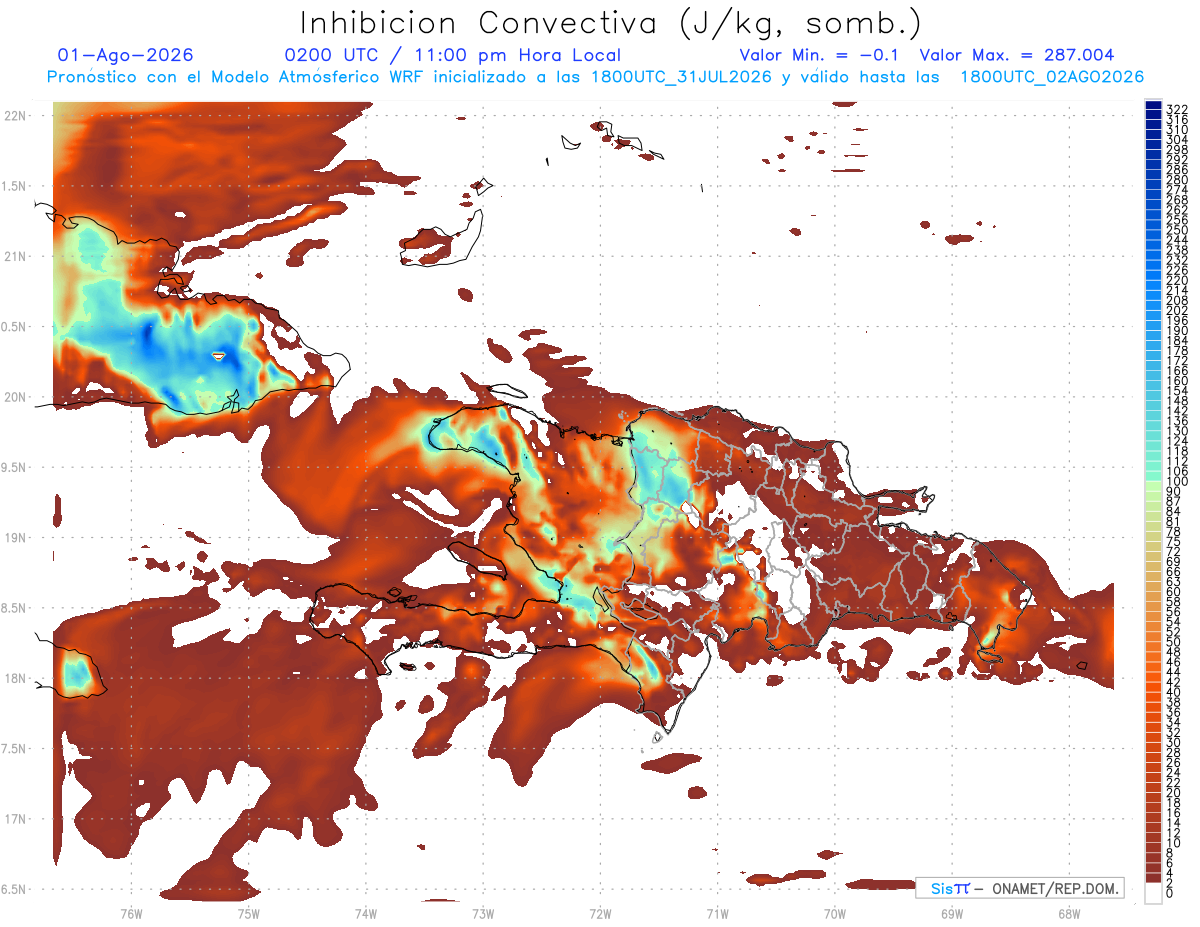
Task: Click colorbar value '202'
Action: pyautogui.click(x=1177, y=309)
